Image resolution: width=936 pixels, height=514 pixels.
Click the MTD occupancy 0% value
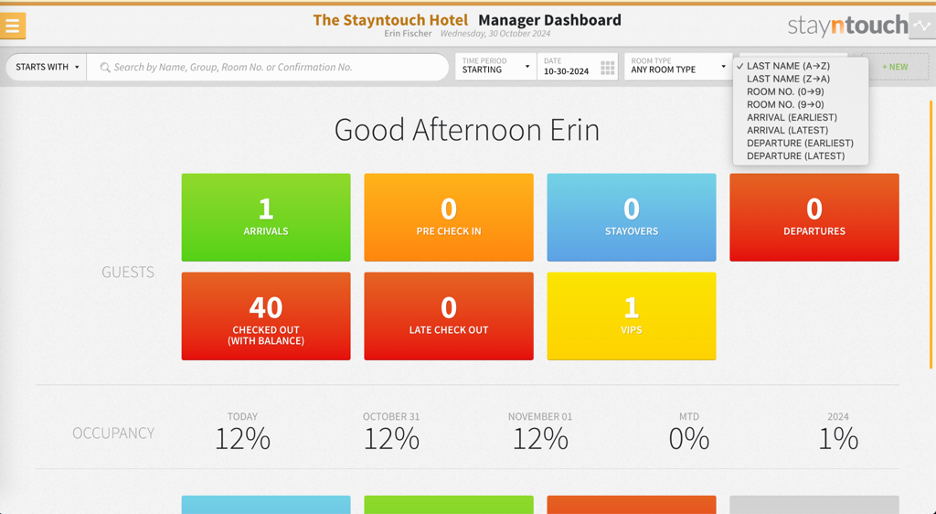(689, 439)
